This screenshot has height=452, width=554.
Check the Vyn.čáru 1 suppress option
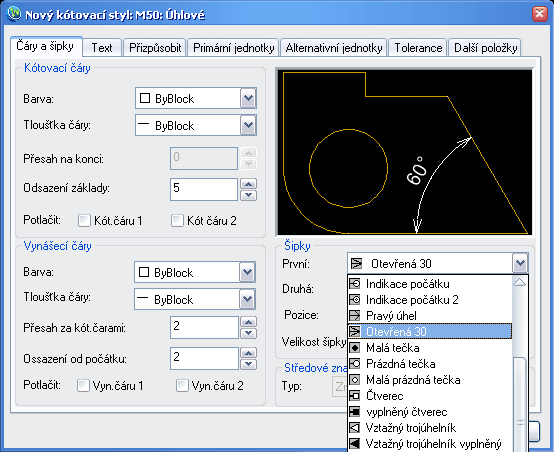[83, 385]
